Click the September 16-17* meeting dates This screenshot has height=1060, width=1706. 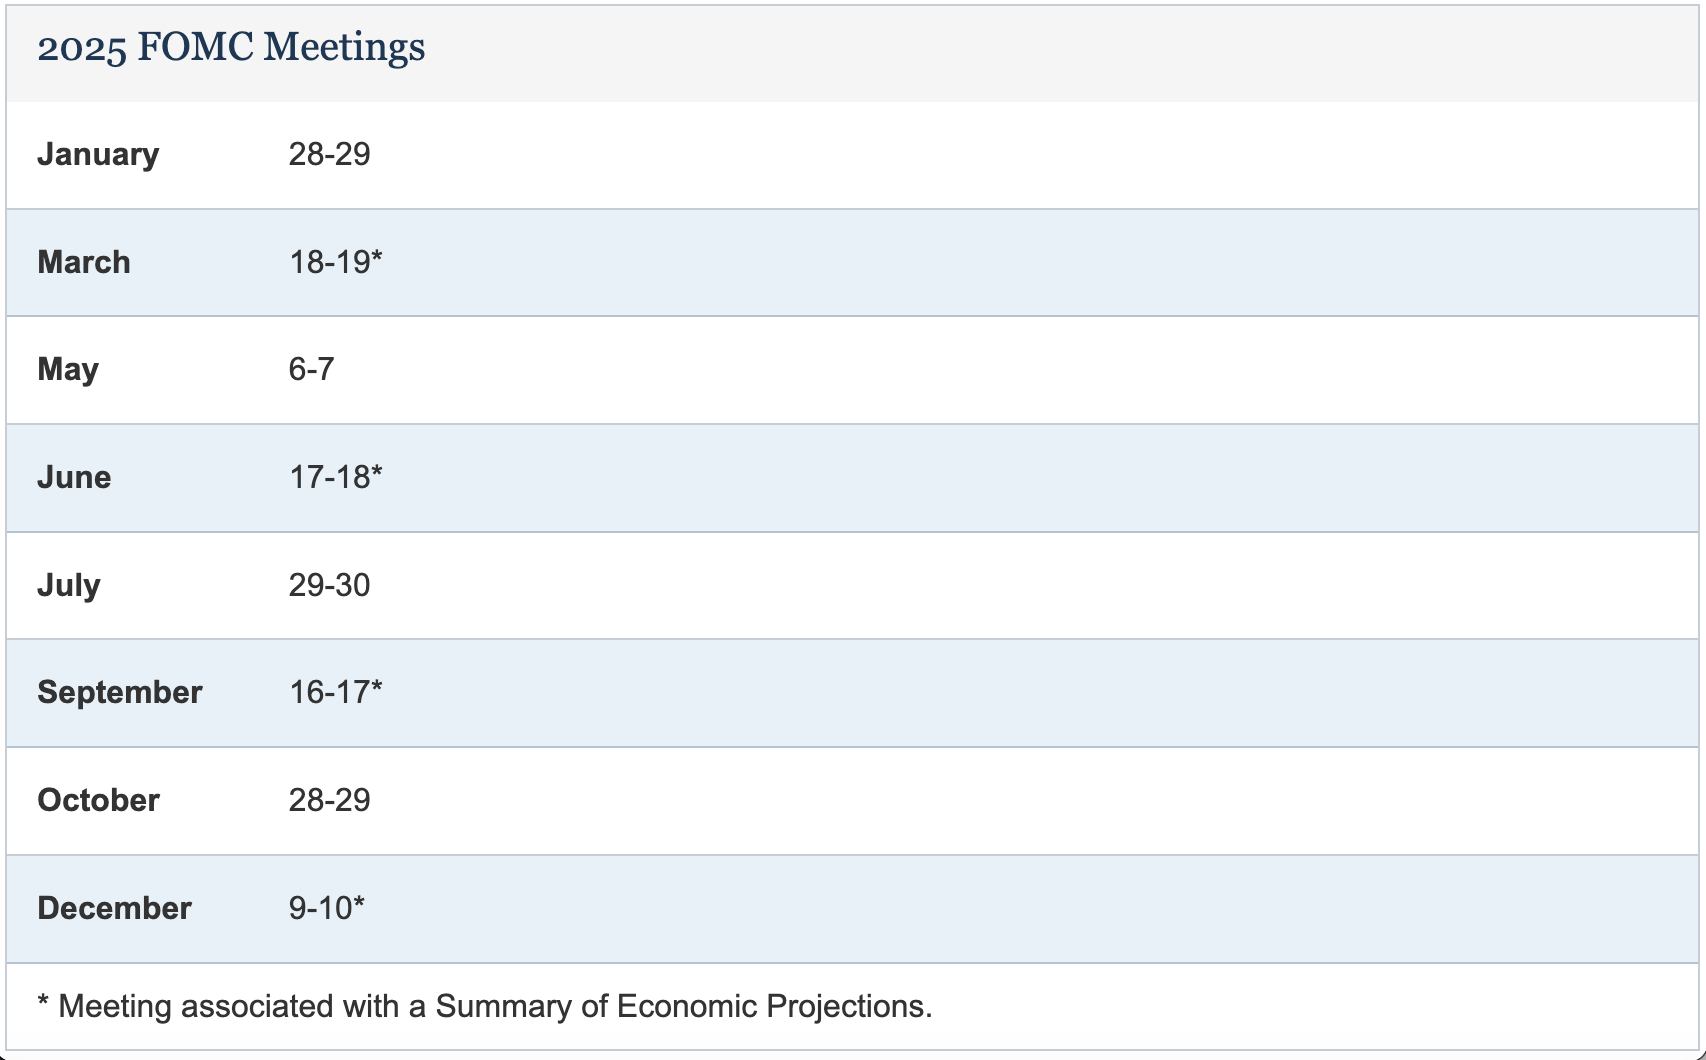(336, 692)
